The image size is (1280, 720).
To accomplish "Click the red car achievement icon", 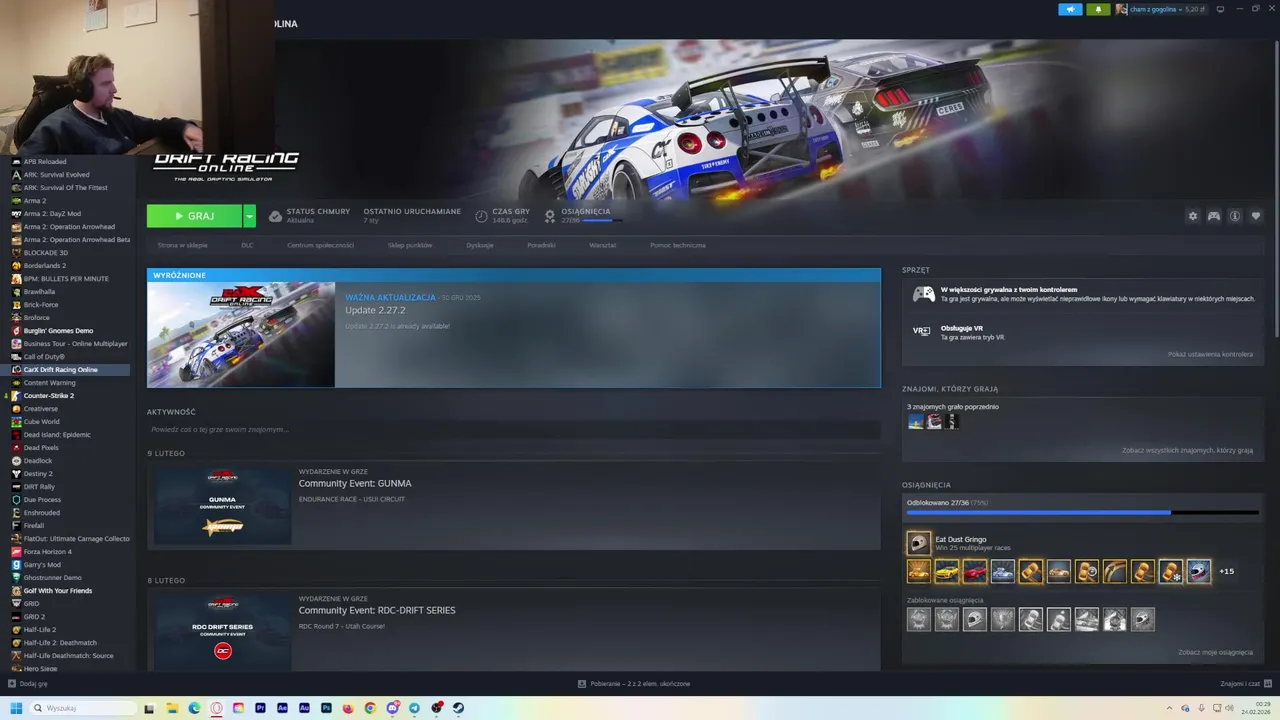I will click(974, 571).
